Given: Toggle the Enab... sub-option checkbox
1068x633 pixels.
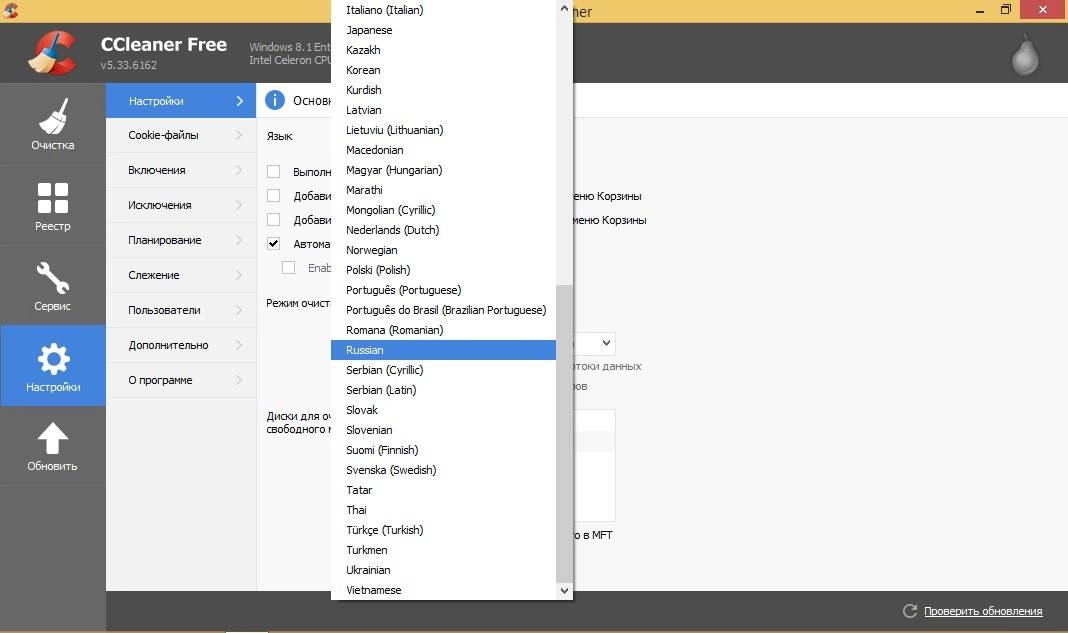Looking at the screenshot, I should coord(289,268).
